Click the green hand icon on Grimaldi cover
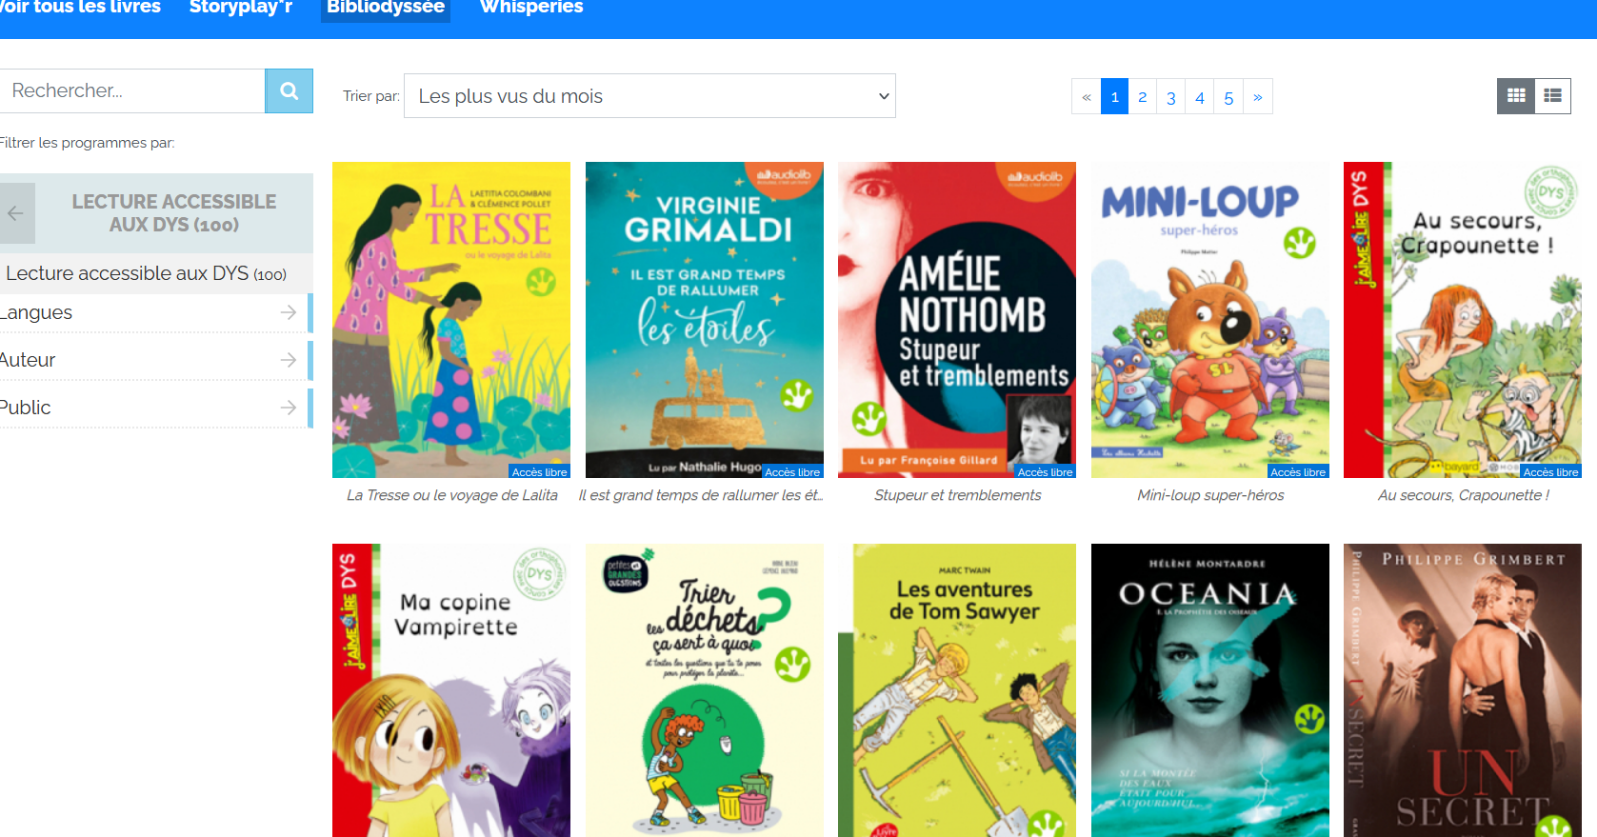The image size is (1597, 837). (x=797, y=396)
